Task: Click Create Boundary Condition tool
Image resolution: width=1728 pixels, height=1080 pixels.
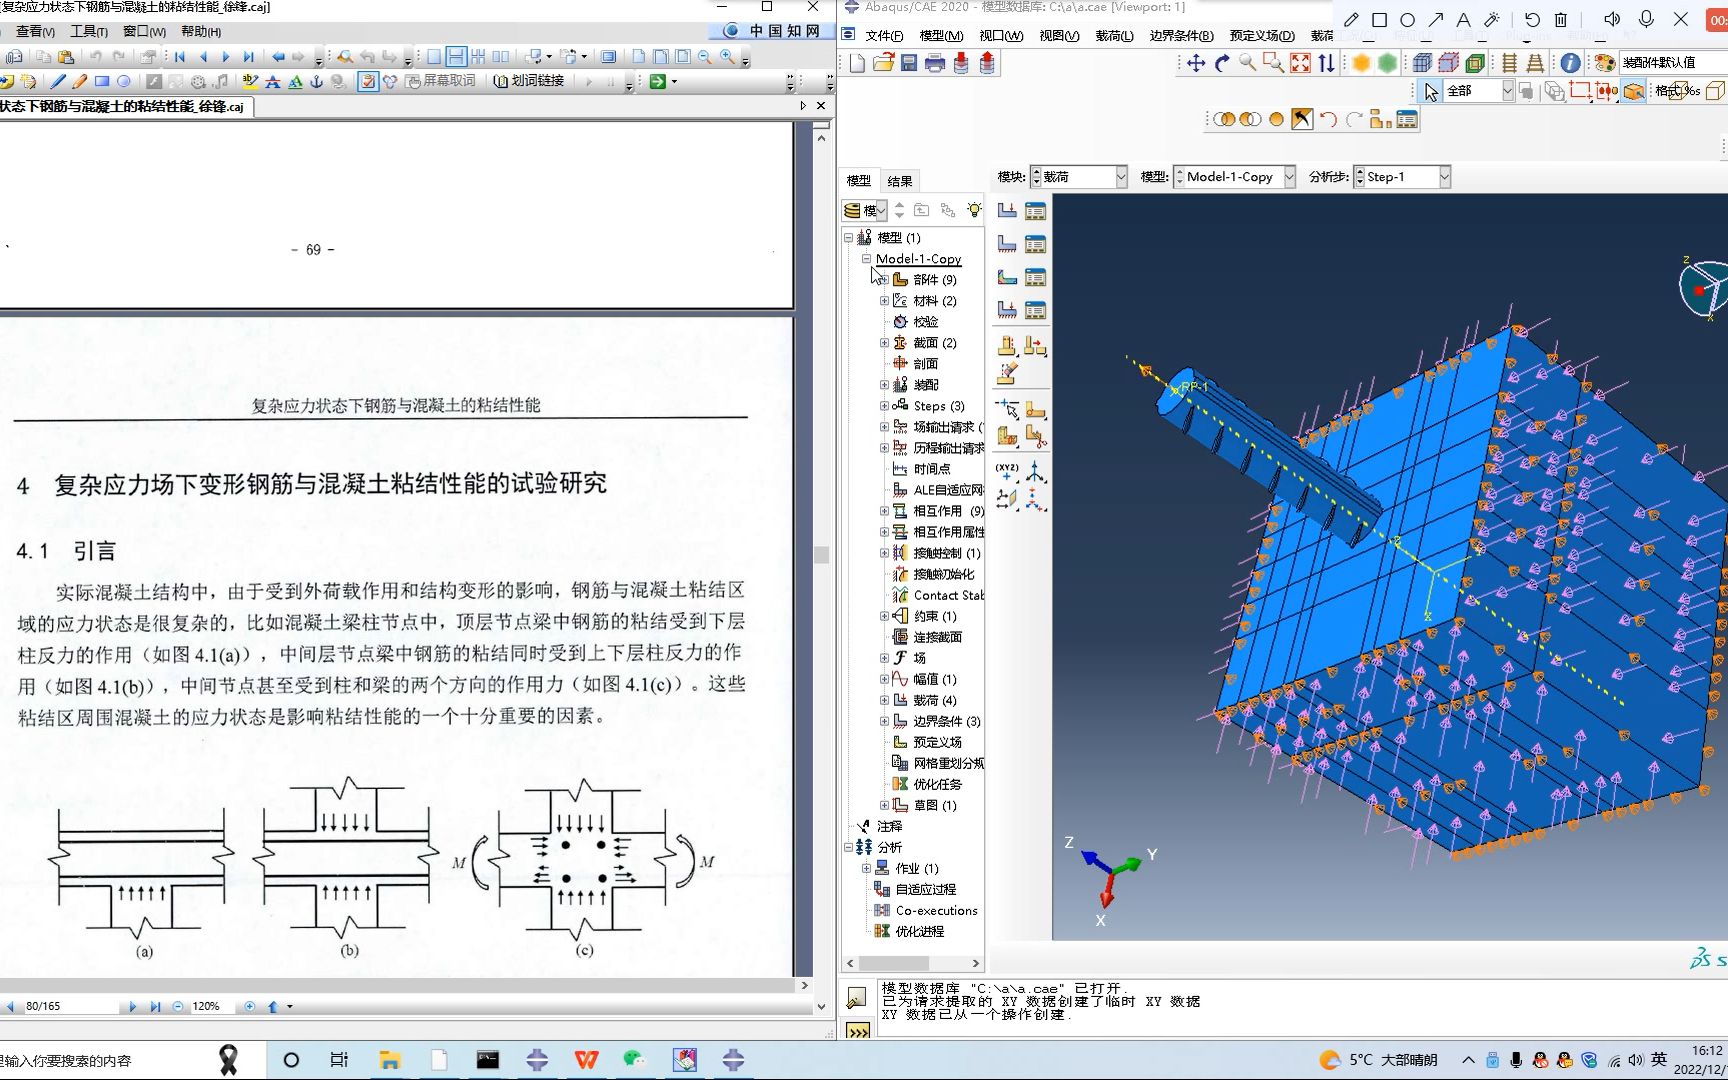Action: 1007,243
